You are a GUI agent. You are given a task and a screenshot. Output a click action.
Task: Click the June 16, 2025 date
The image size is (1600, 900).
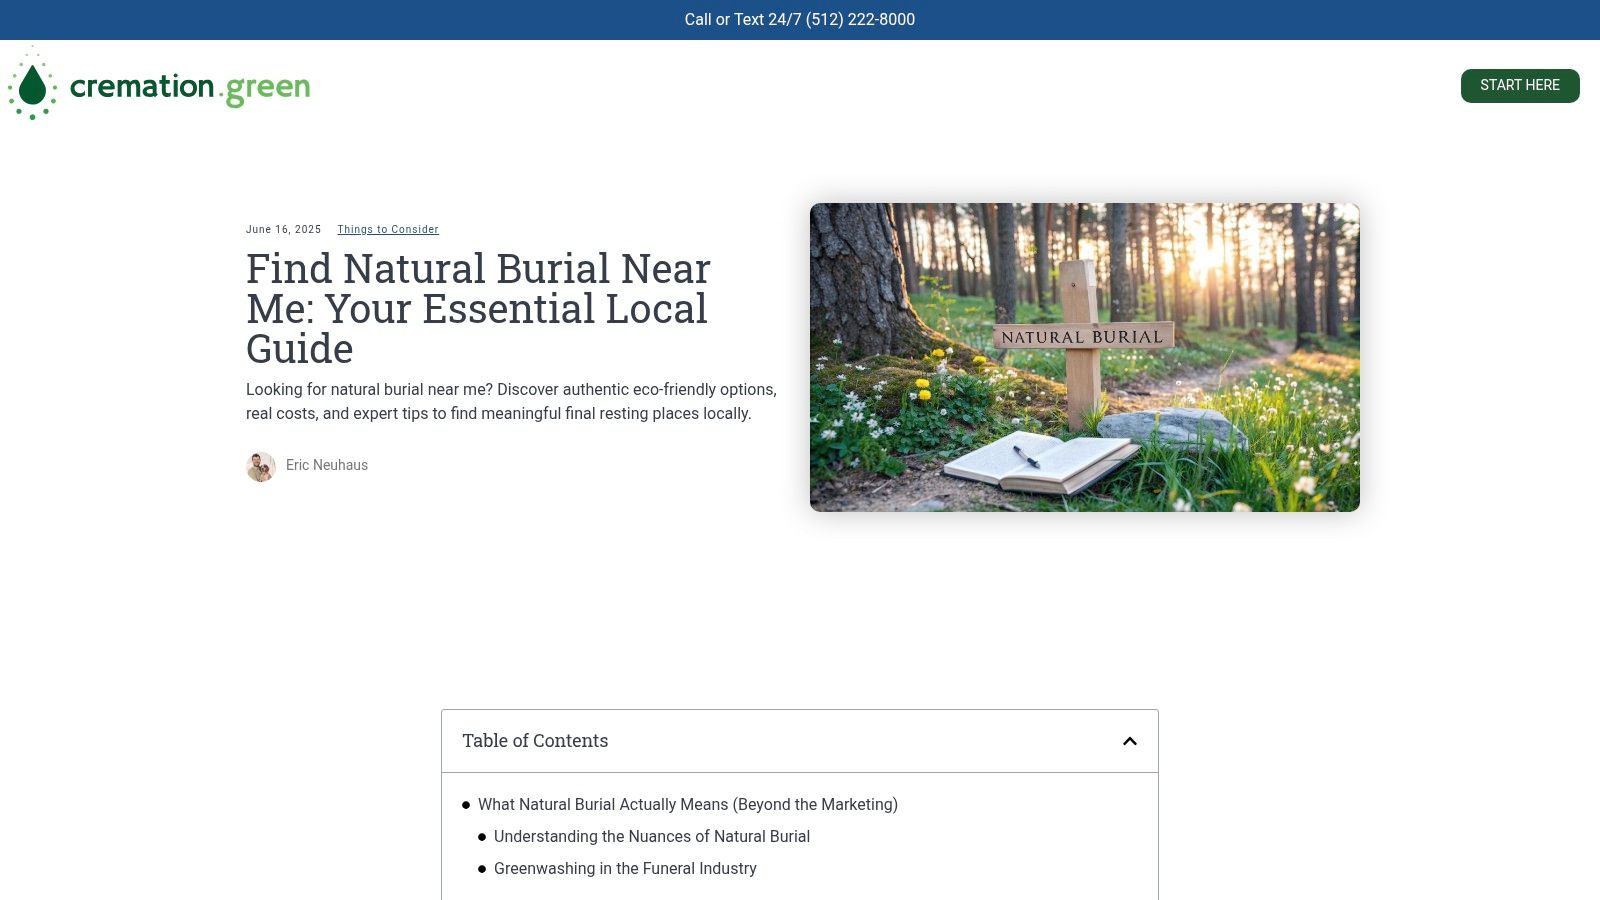pos(283,229)
